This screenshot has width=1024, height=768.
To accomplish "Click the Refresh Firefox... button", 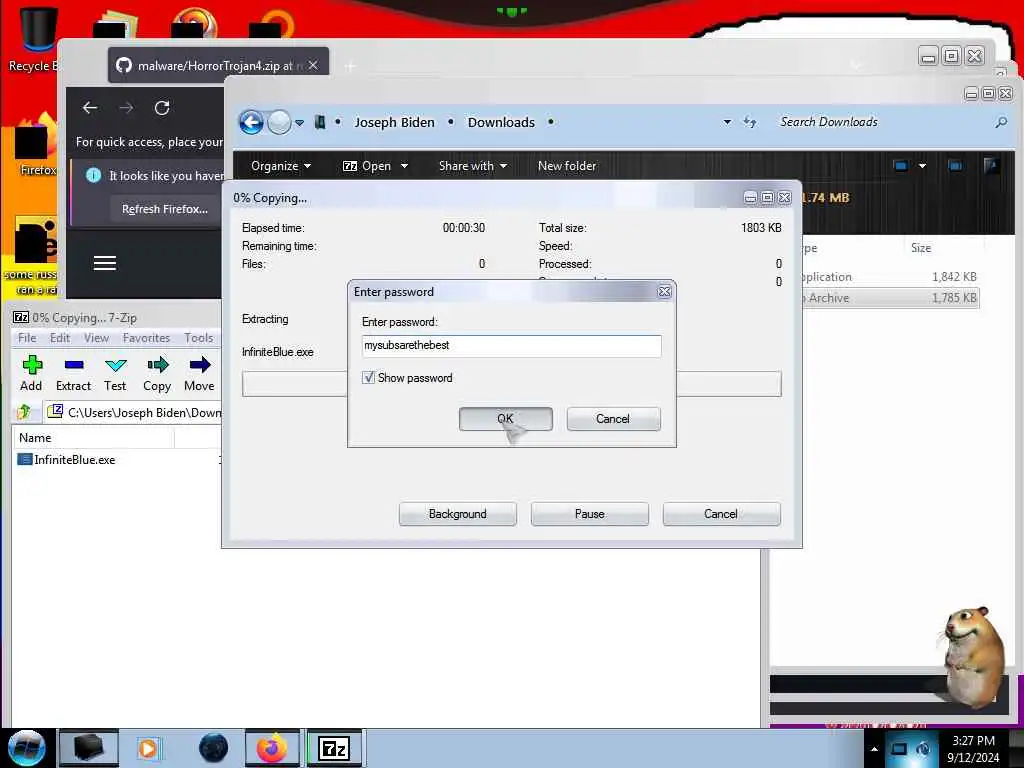I will point(165,209).
